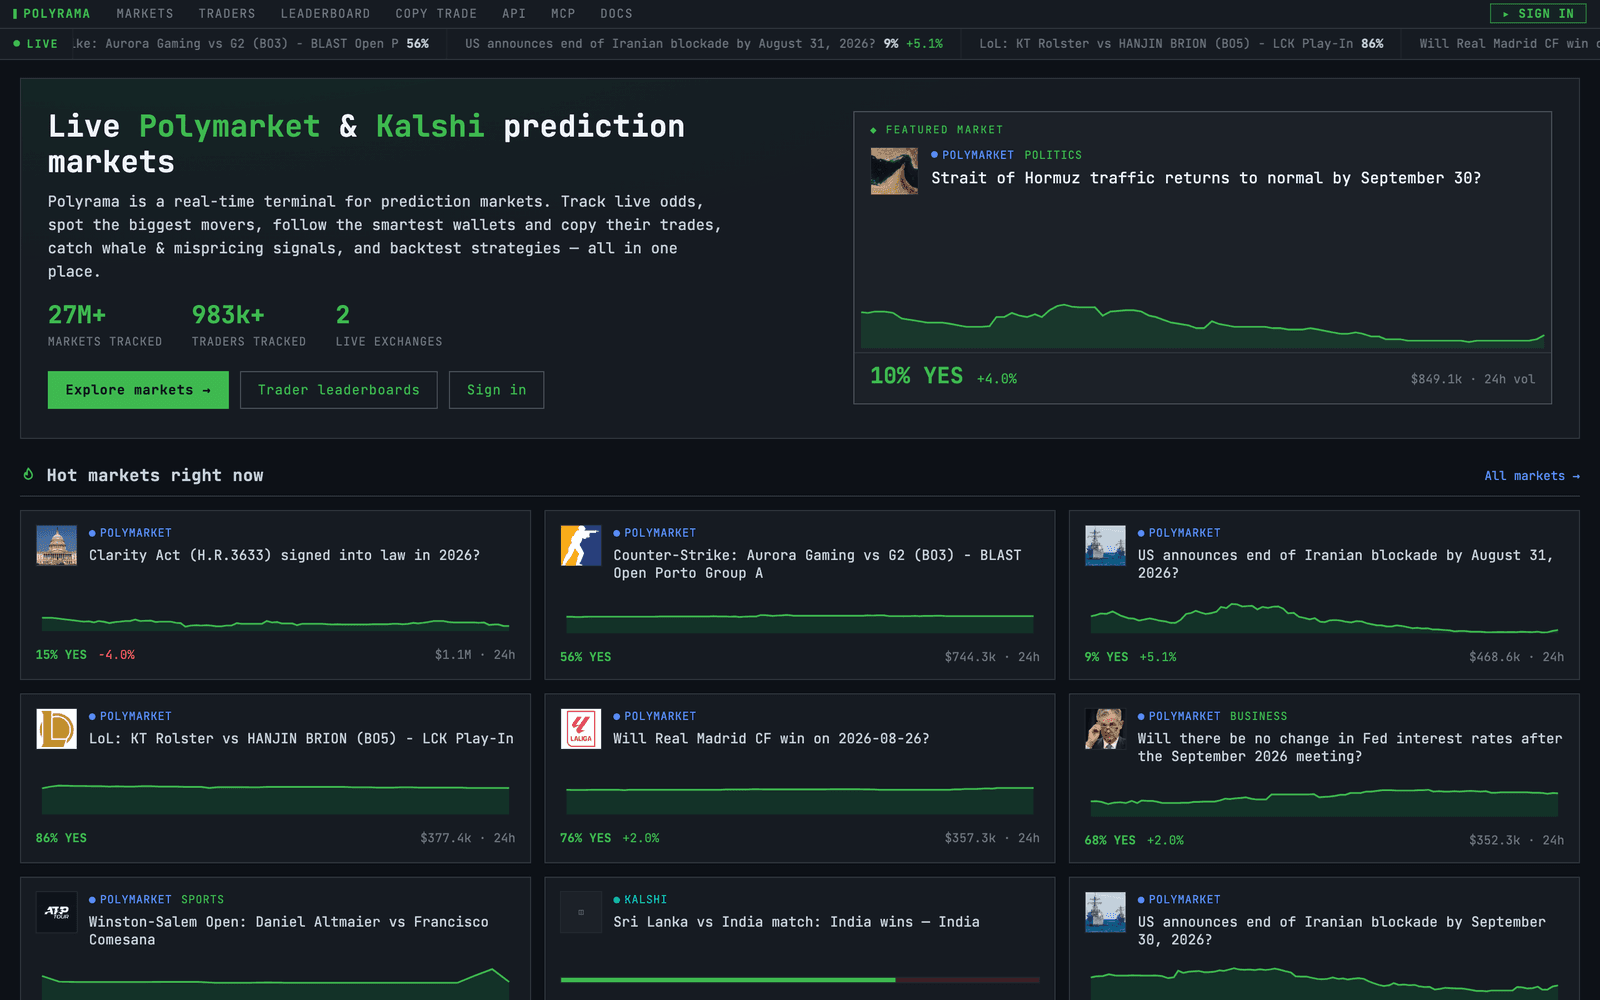
Task: Click the ATP Tour icon on Winston-Salem card
Action: (57, 912)
